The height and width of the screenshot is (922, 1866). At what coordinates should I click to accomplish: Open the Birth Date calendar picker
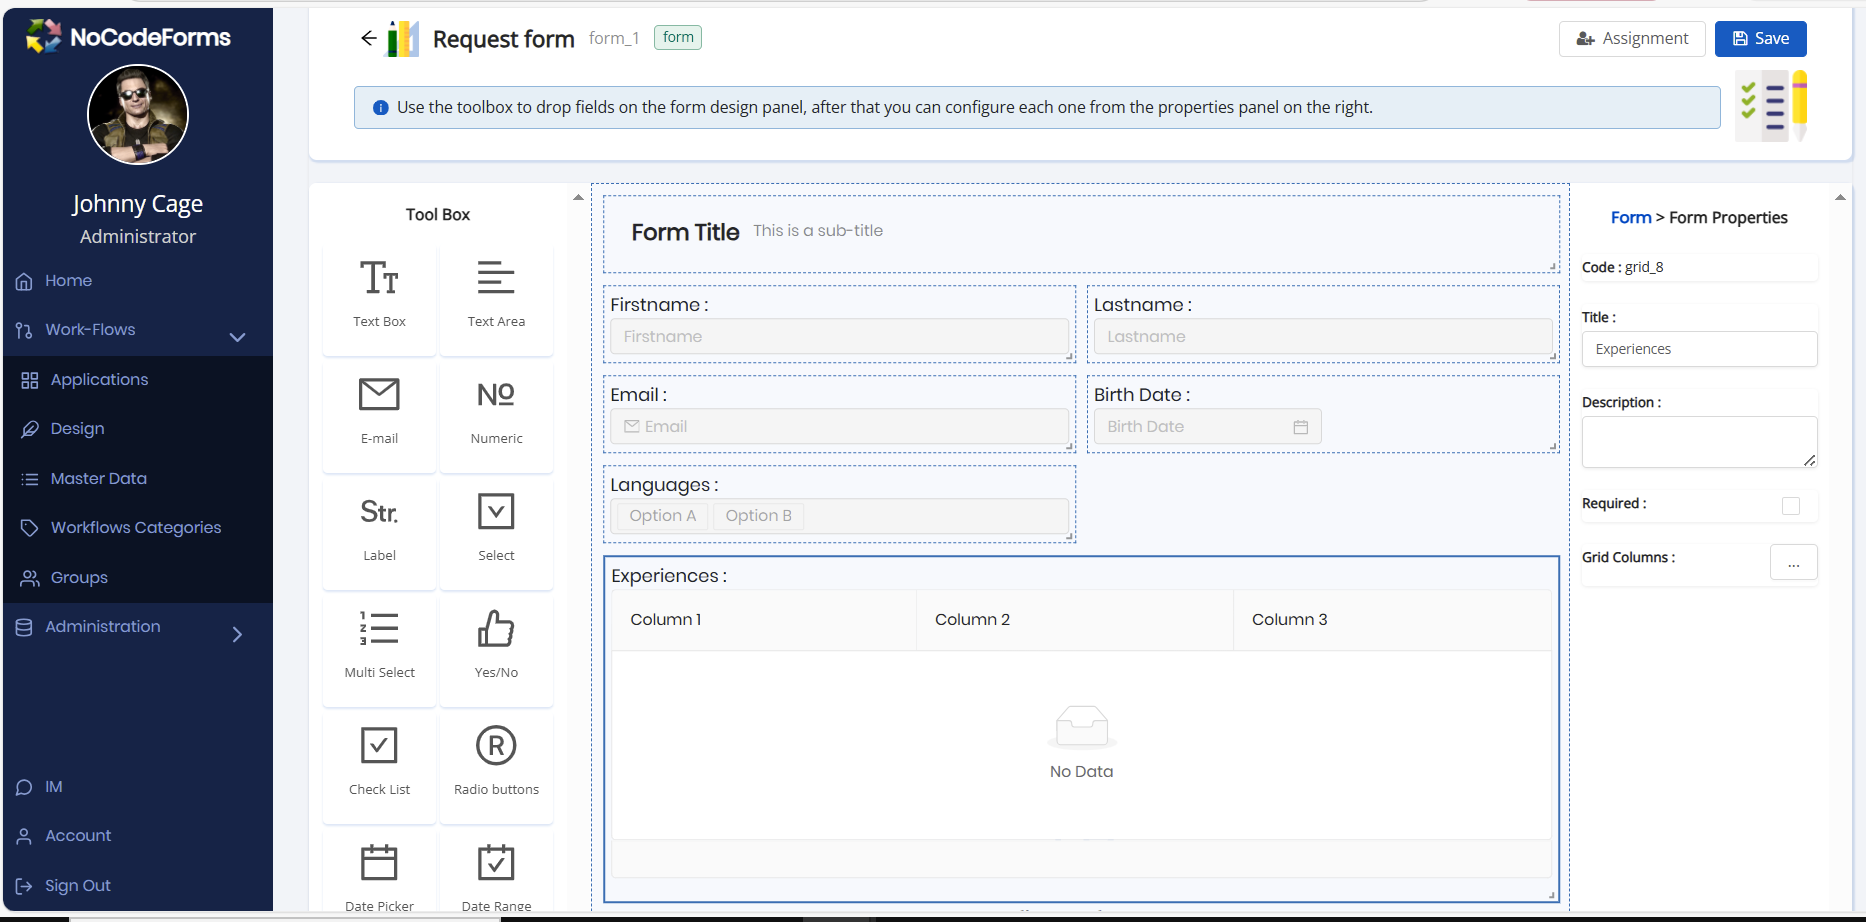pyautogui.click(x=1300, y=427)
